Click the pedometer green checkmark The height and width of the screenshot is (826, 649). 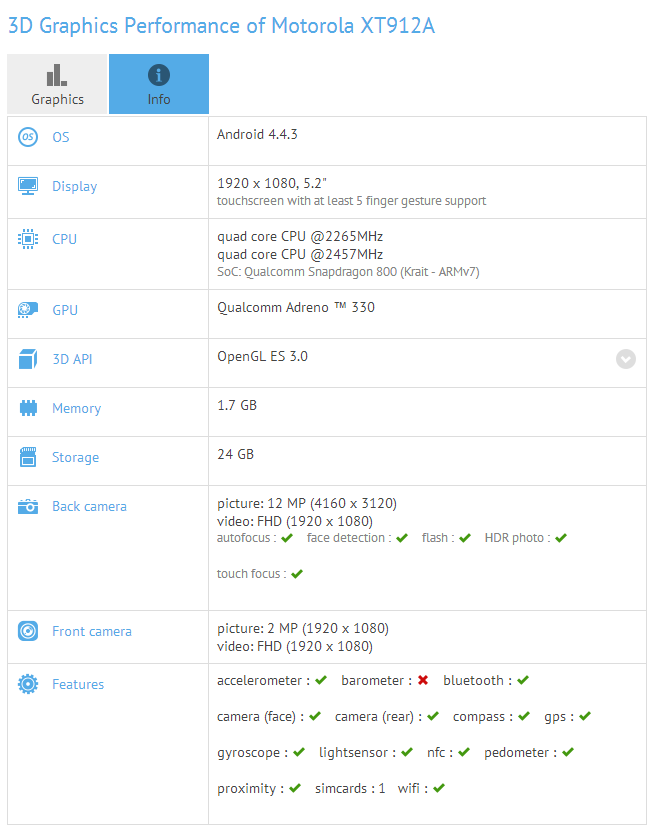(x=568, y=752)
